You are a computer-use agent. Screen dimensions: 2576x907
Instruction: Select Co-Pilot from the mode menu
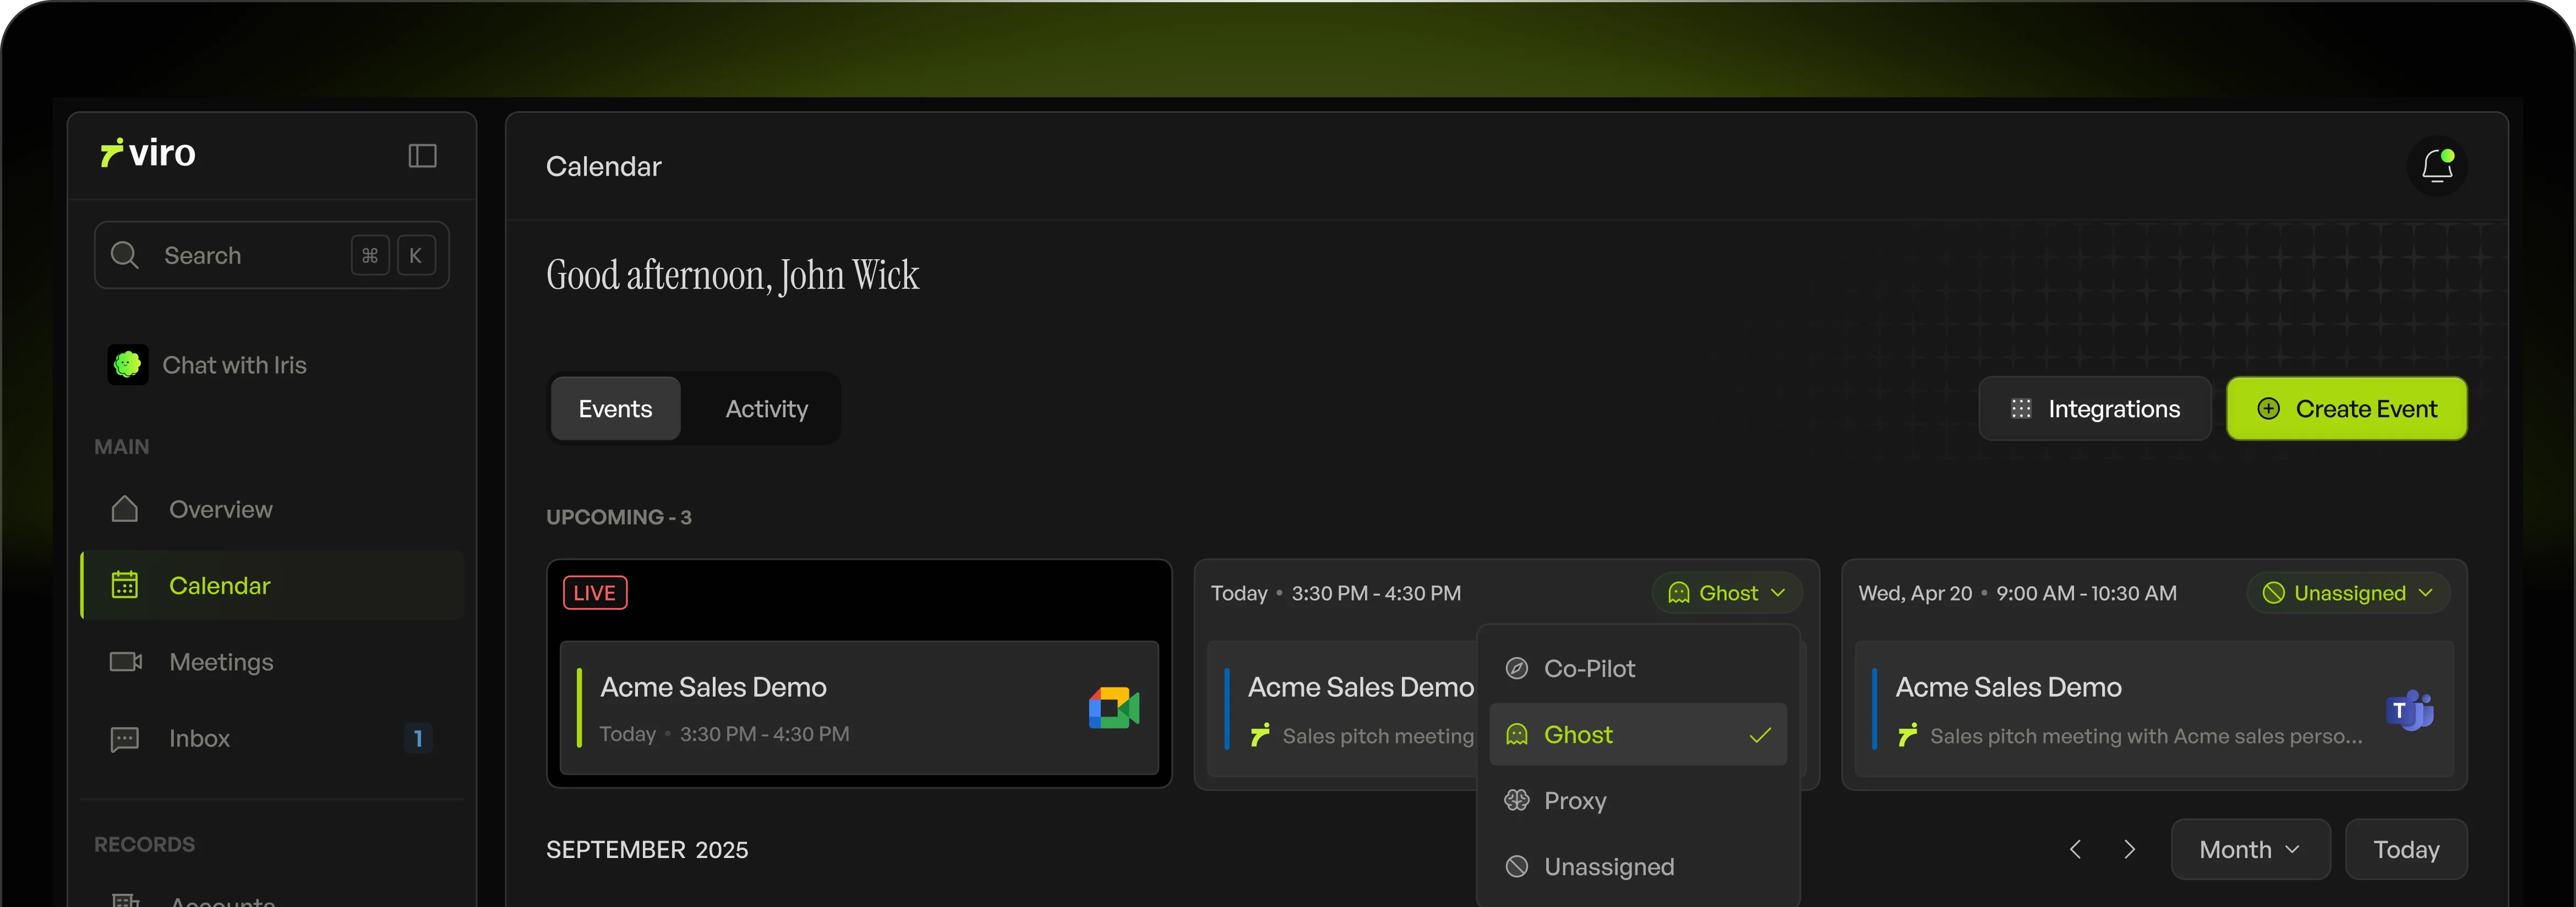click(1638, 668)
